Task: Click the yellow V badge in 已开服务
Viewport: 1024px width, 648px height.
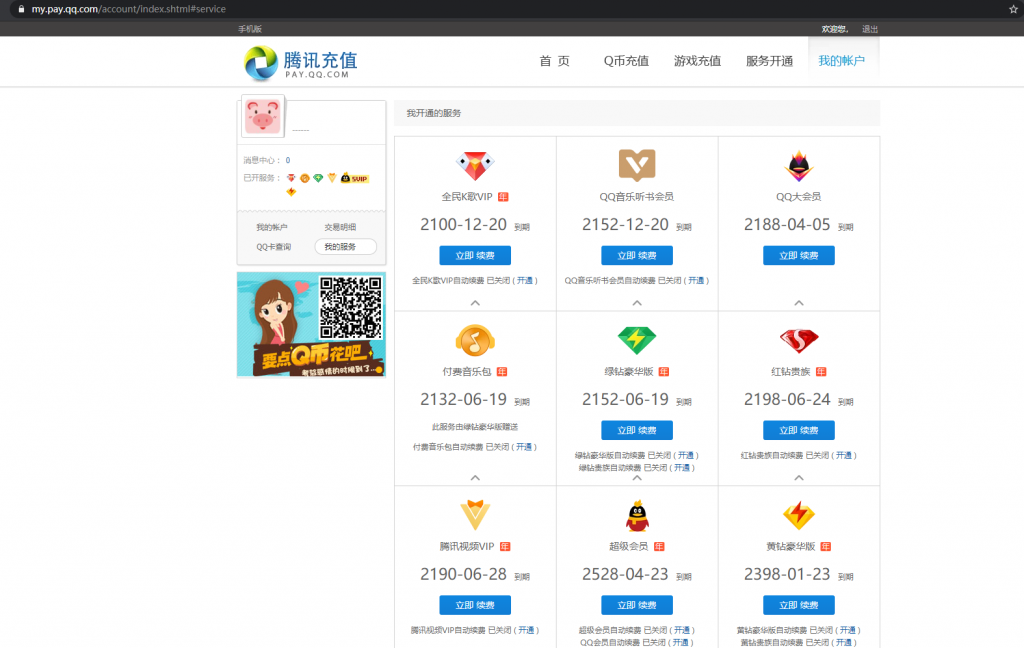Action: point(332,178)
